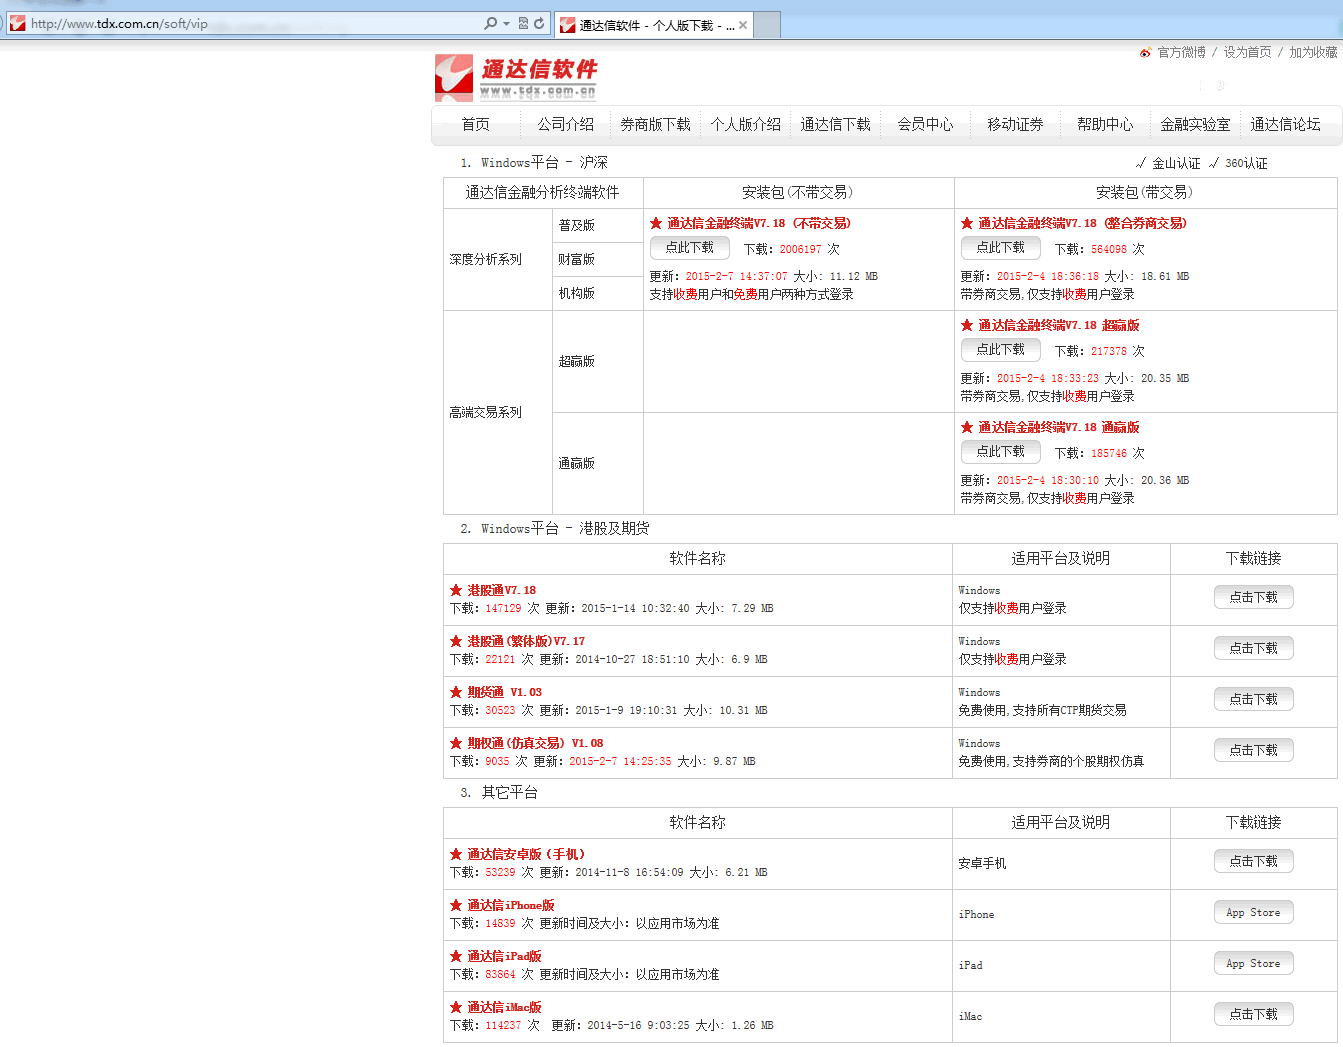The height and width of the screenshot is (1047, 1343).
Task: Click 加为收藏 link
Action: coord(1313,52)
